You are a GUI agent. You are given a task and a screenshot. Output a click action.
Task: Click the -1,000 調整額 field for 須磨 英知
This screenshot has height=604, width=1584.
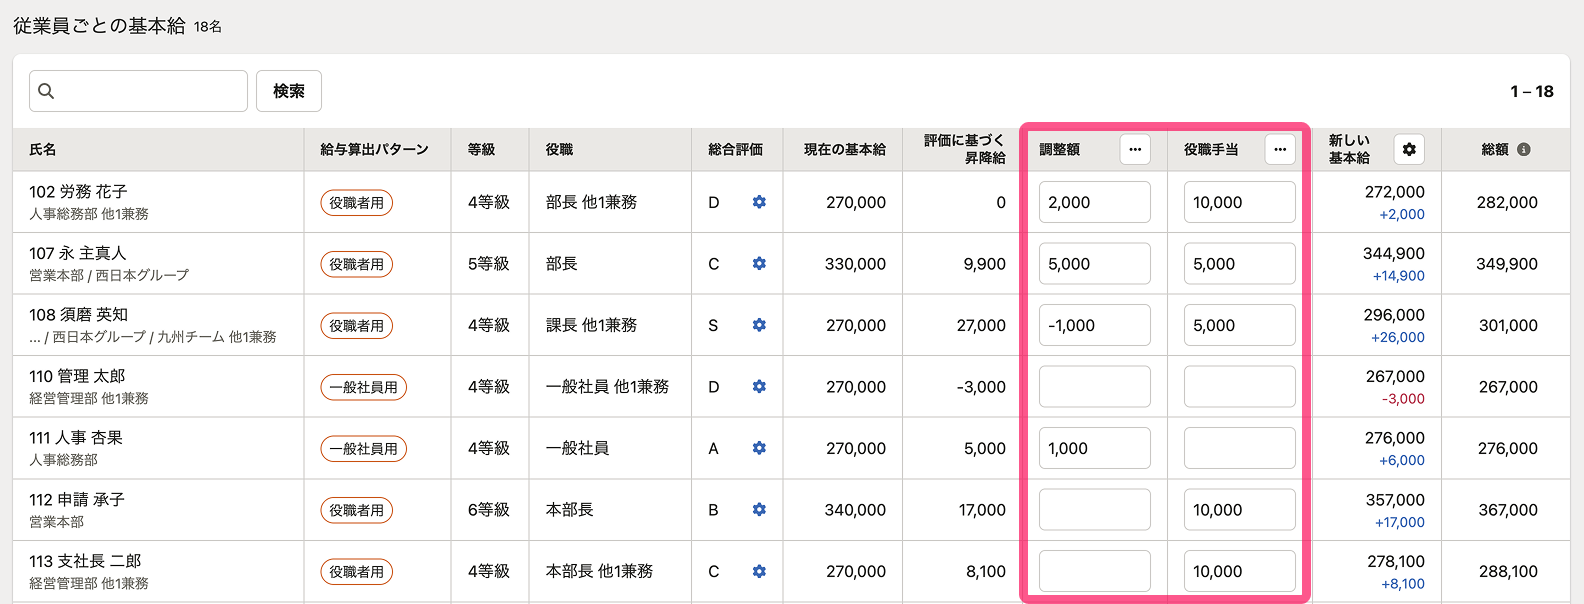[1094, 325]
